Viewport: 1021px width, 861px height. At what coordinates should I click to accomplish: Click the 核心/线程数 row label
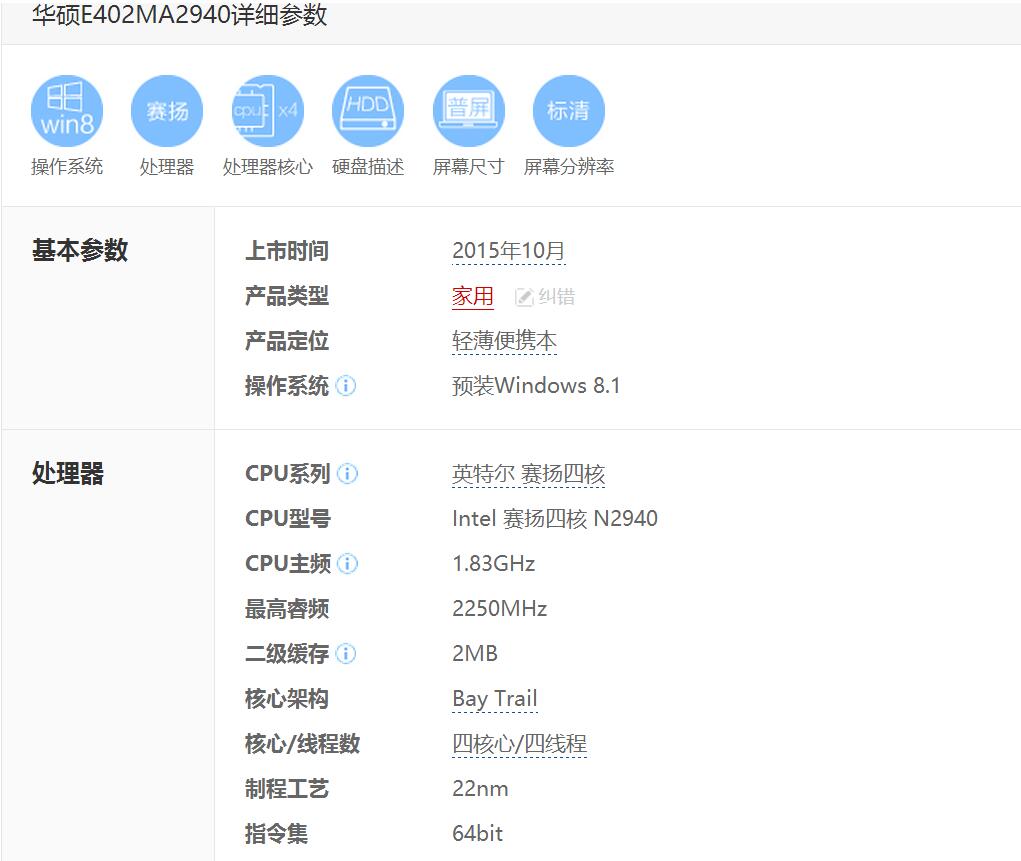click(x=303, y=744)
